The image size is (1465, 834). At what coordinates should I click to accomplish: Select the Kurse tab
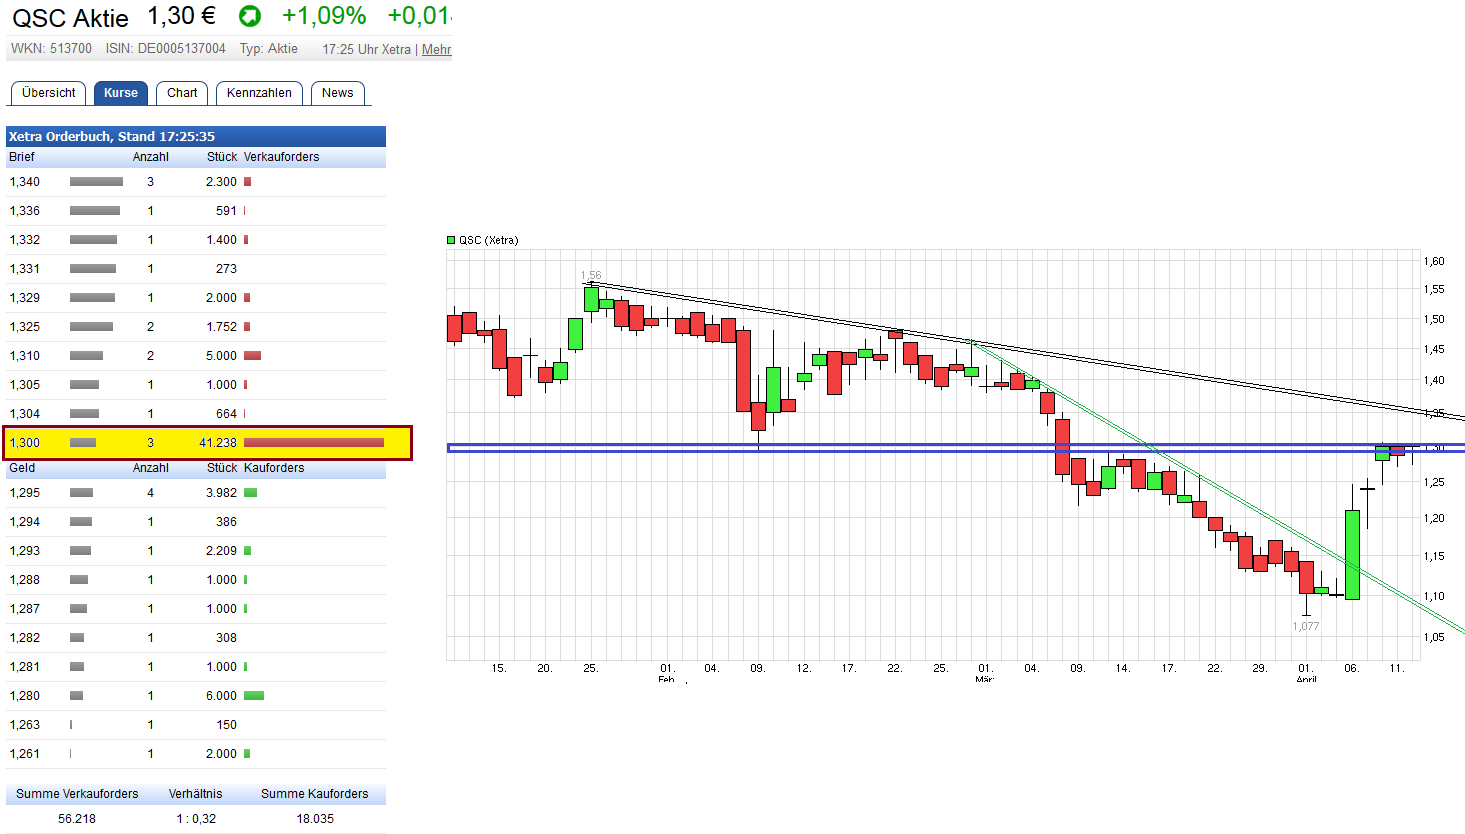pyautogui.click(x=121, y=93)
